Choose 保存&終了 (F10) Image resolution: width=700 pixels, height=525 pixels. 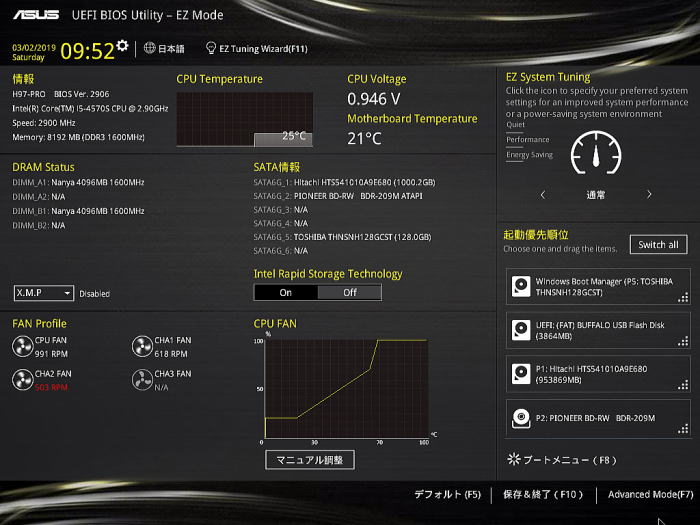[543, 495]
